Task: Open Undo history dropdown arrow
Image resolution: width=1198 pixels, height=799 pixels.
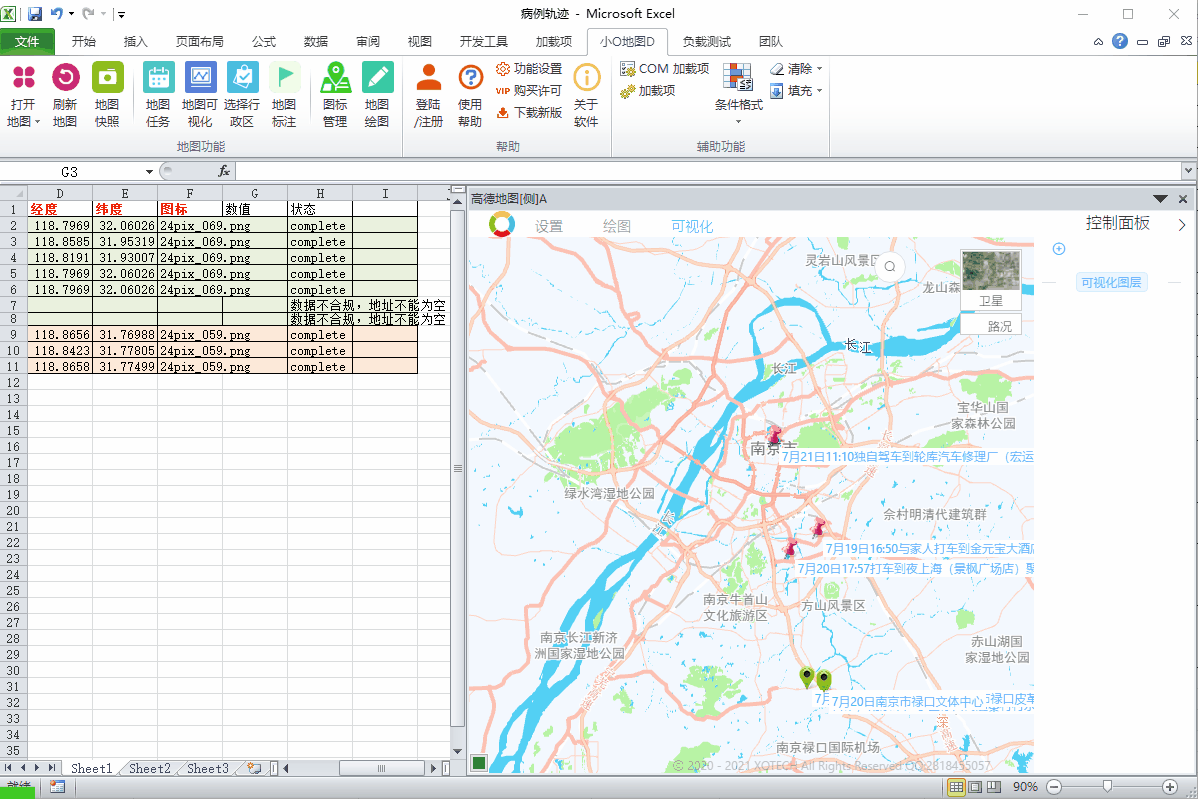Action: click(x=72, y=14)
